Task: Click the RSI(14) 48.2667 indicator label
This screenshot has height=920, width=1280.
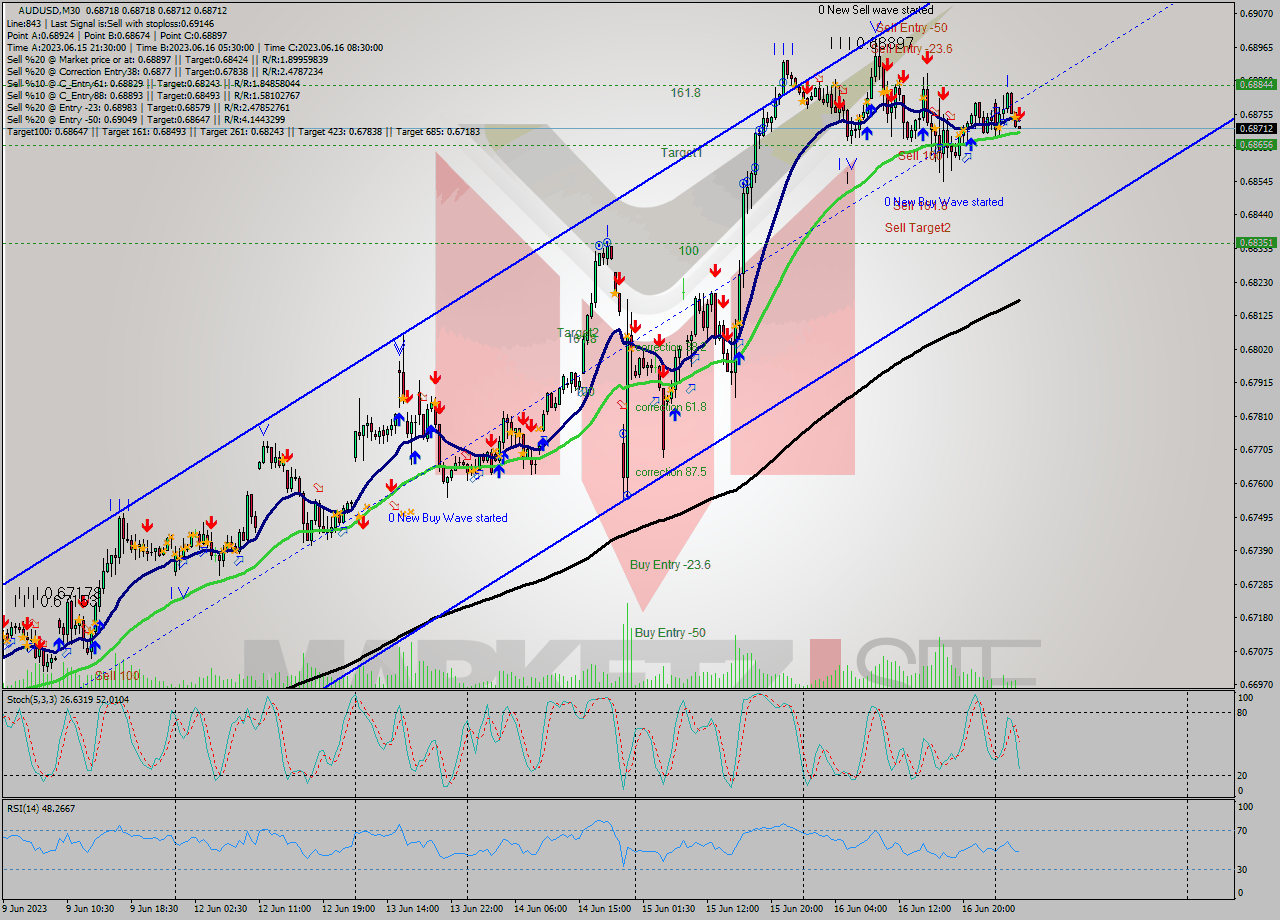Action: tap(41, 808)
